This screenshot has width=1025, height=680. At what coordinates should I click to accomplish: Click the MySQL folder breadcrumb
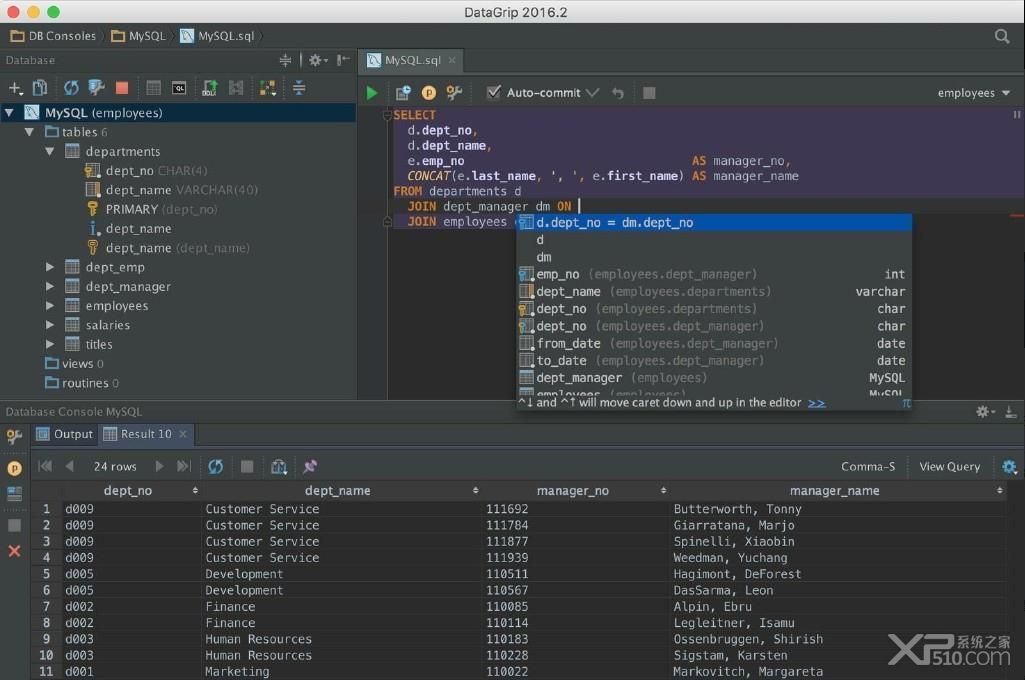139,36
